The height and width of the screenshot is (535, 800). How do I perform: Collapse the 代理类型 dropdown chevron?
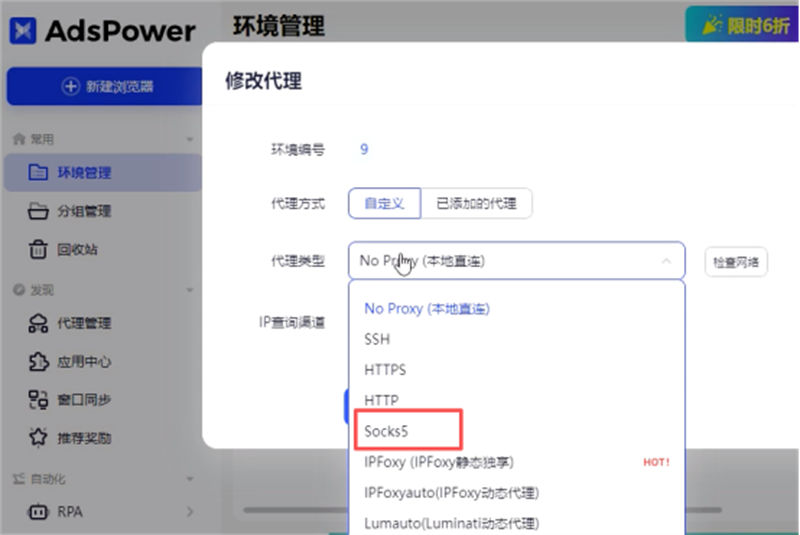point(666,261)
